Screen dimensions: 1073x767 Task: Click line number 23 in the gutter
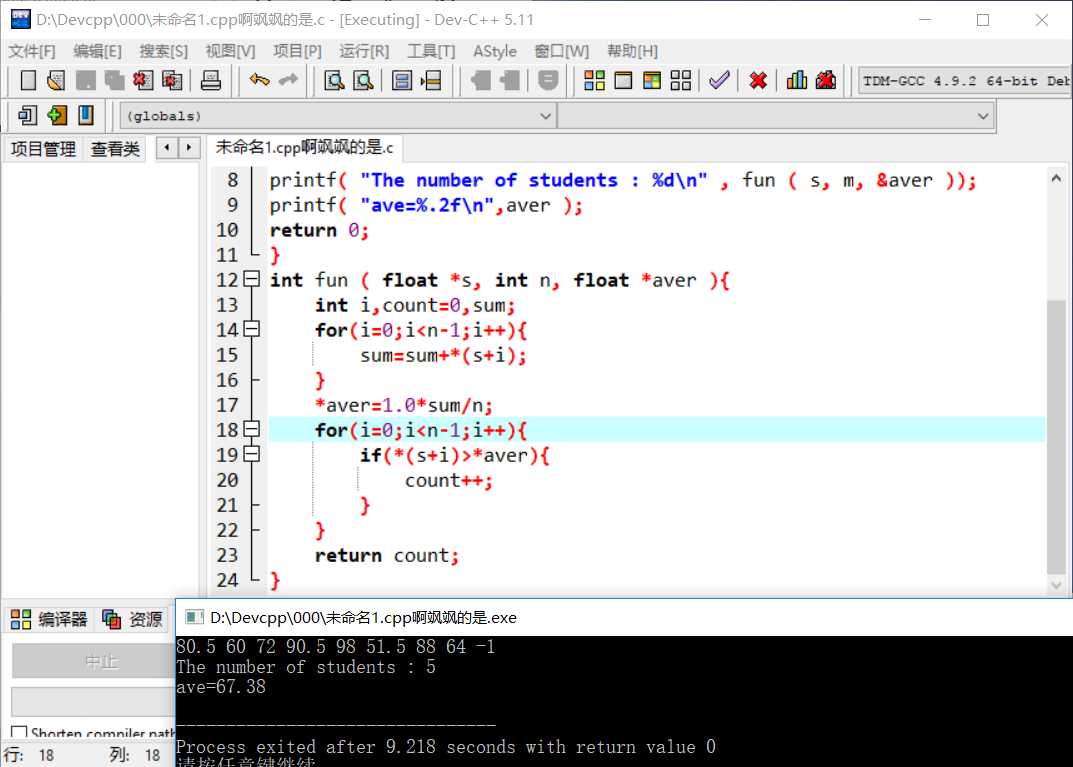(227, 555)
